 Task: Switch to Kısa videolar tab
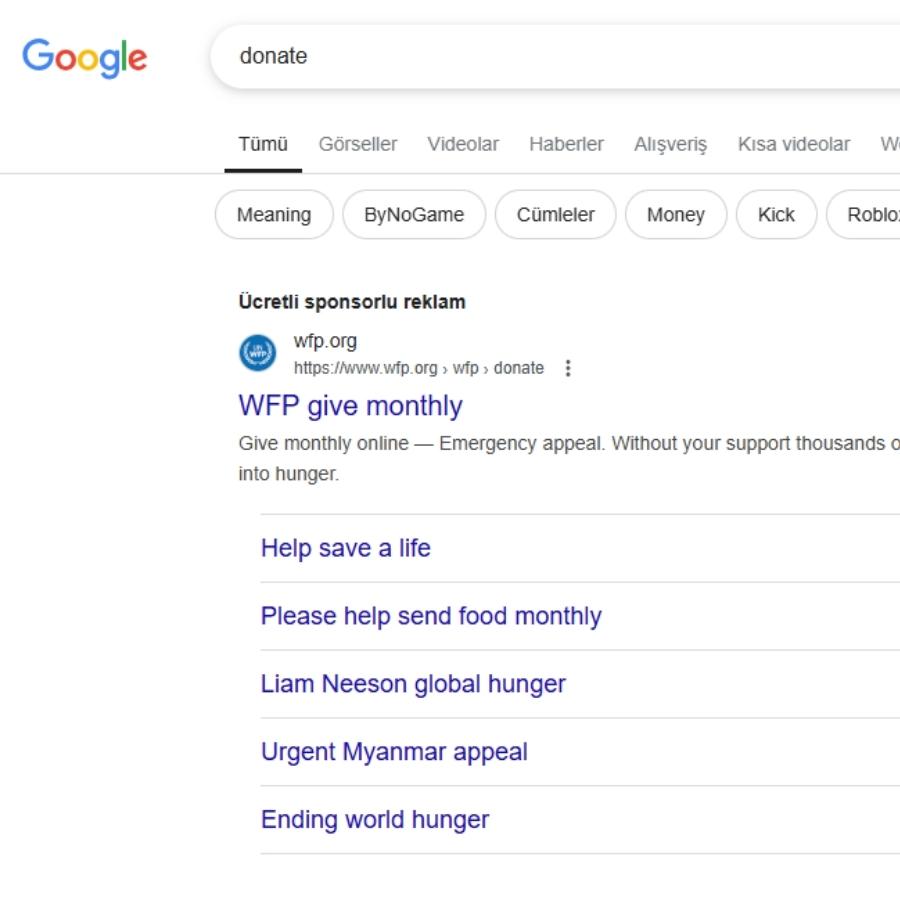tap(793, 144)
